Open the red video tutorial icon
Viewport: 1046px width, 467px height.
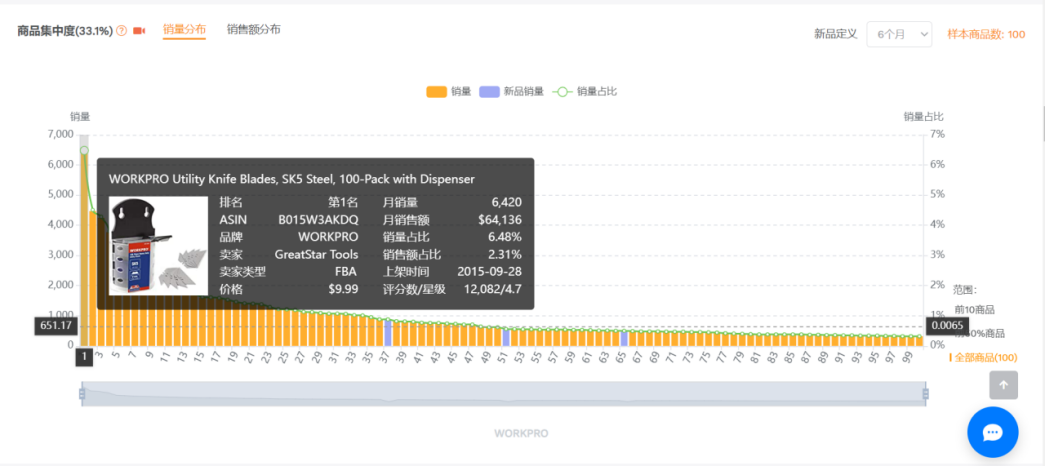(139, 31)
